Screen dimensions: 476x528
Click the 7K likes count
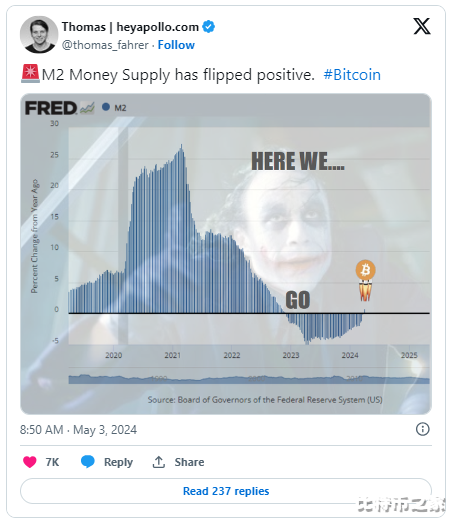pos(52,462)
